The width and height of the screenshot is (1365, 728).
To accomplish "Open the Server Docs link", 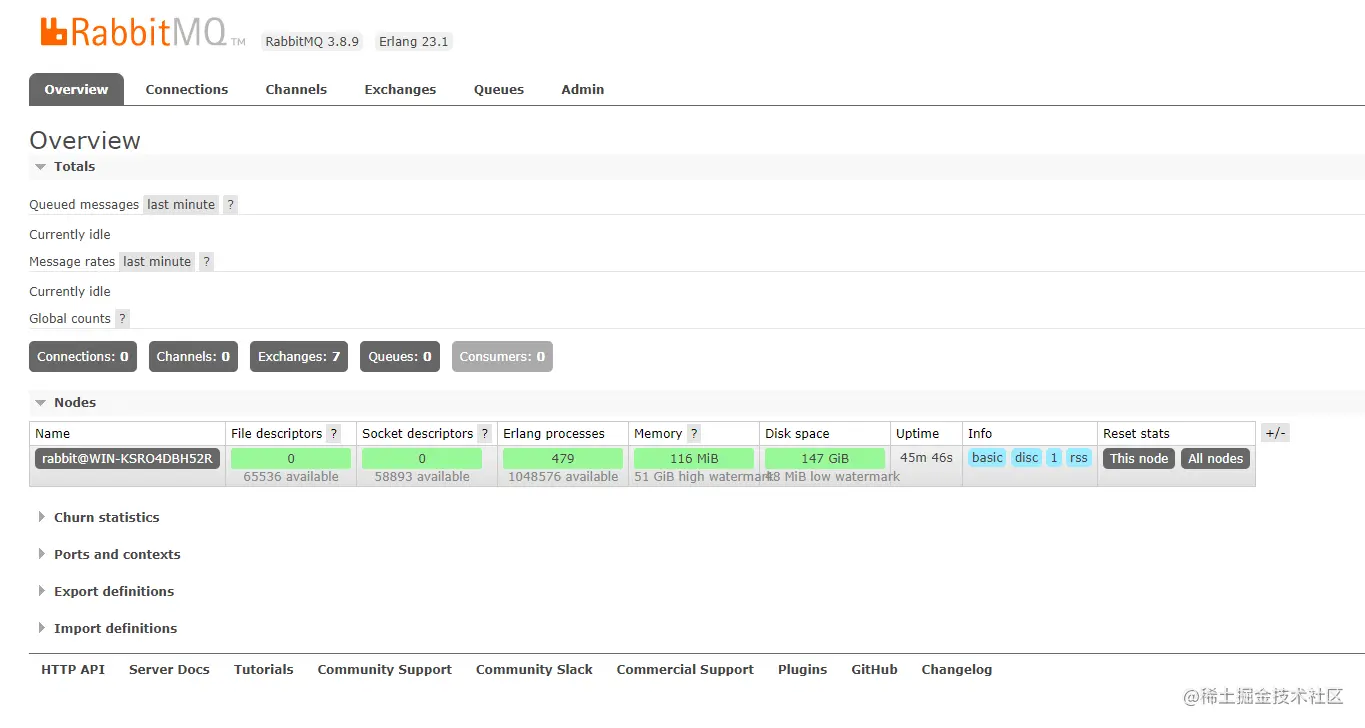I will click(x=169, y=670).
